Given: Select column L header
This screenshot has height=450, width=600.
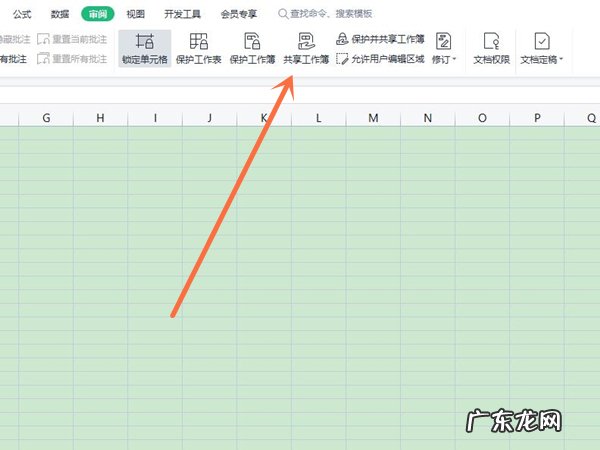Looking at the screenshot, I should click(x=319, y=117).
